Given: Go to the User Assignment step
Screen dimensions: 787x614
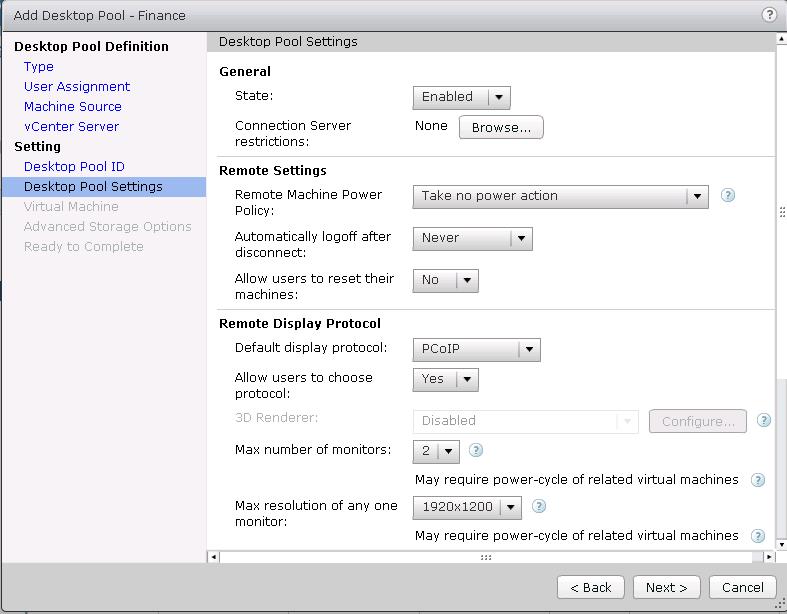Looking at the screenshot, I should pyautogui.click(x=77, y=87).
